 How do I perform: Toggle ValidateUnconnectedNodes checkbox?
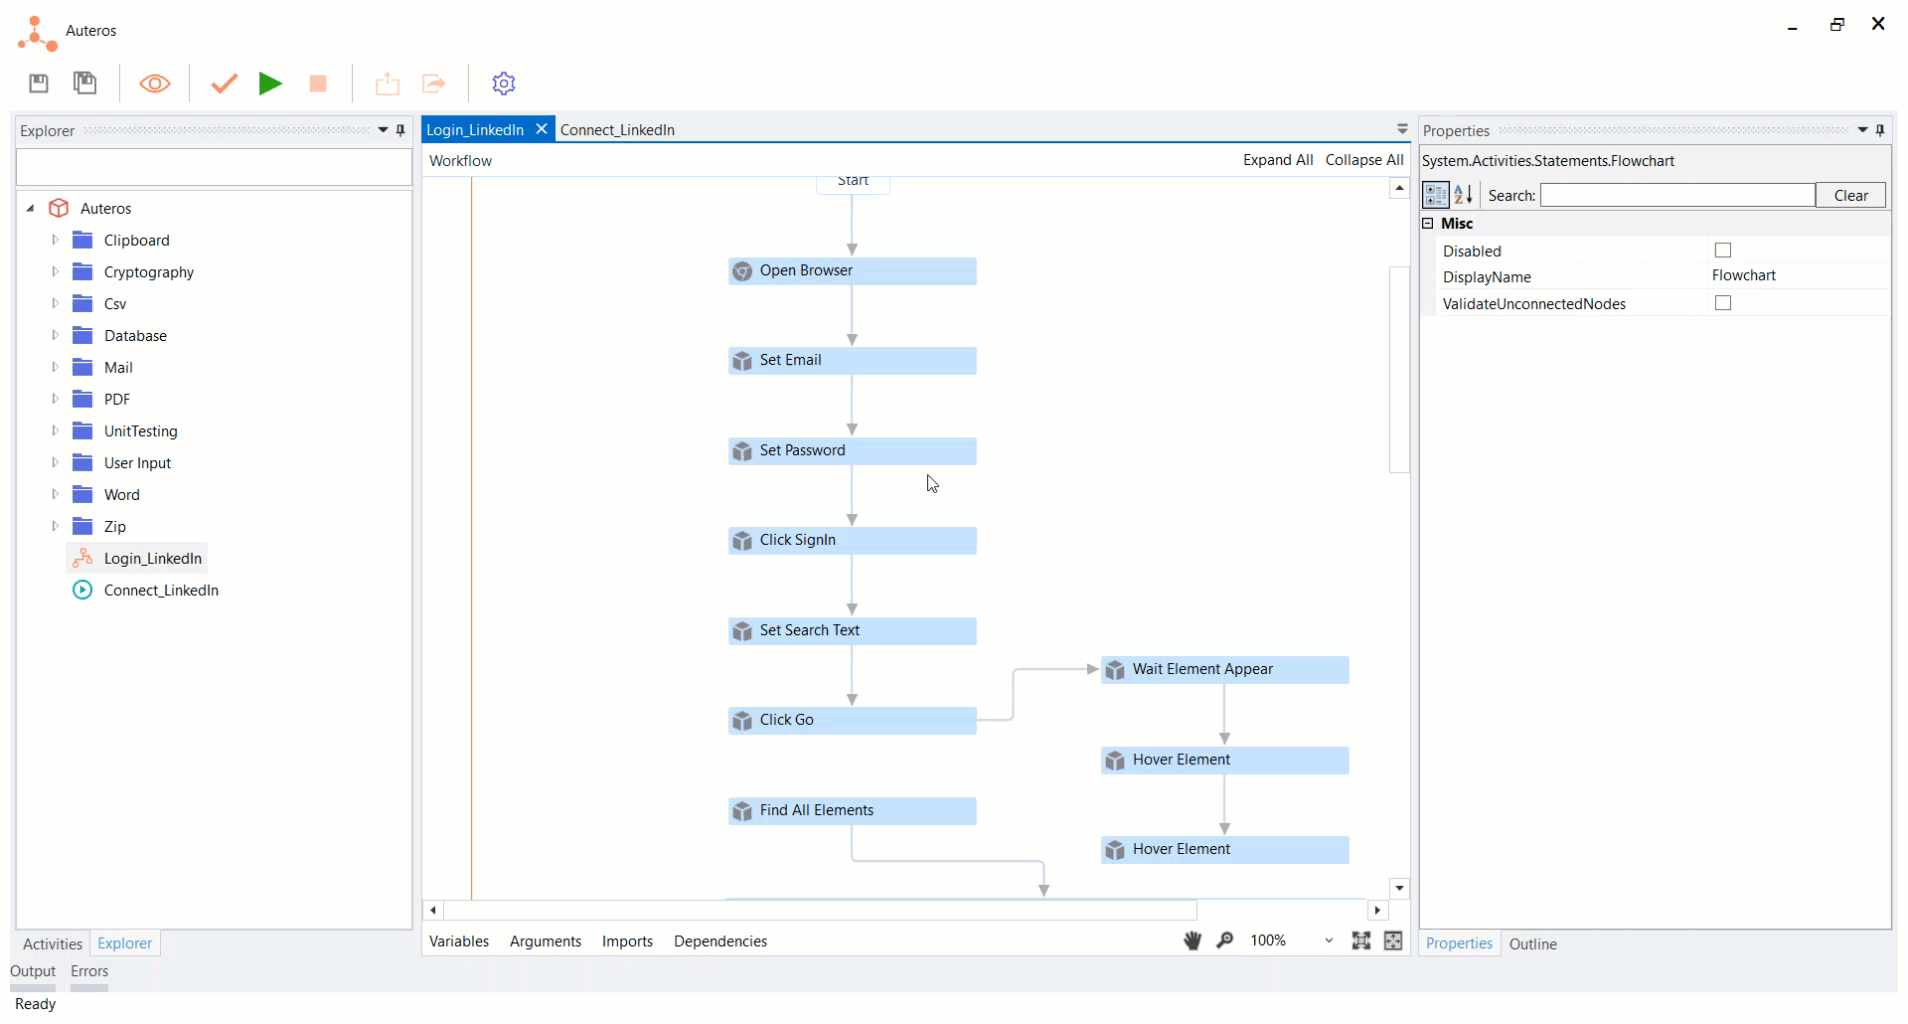point(1722,303)
